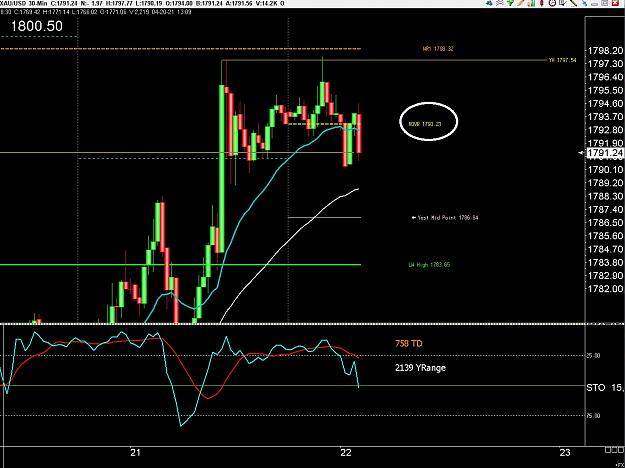Click the last small square button at chart bottom-right
Screen dimensions: 625x468
click(620, 450)
